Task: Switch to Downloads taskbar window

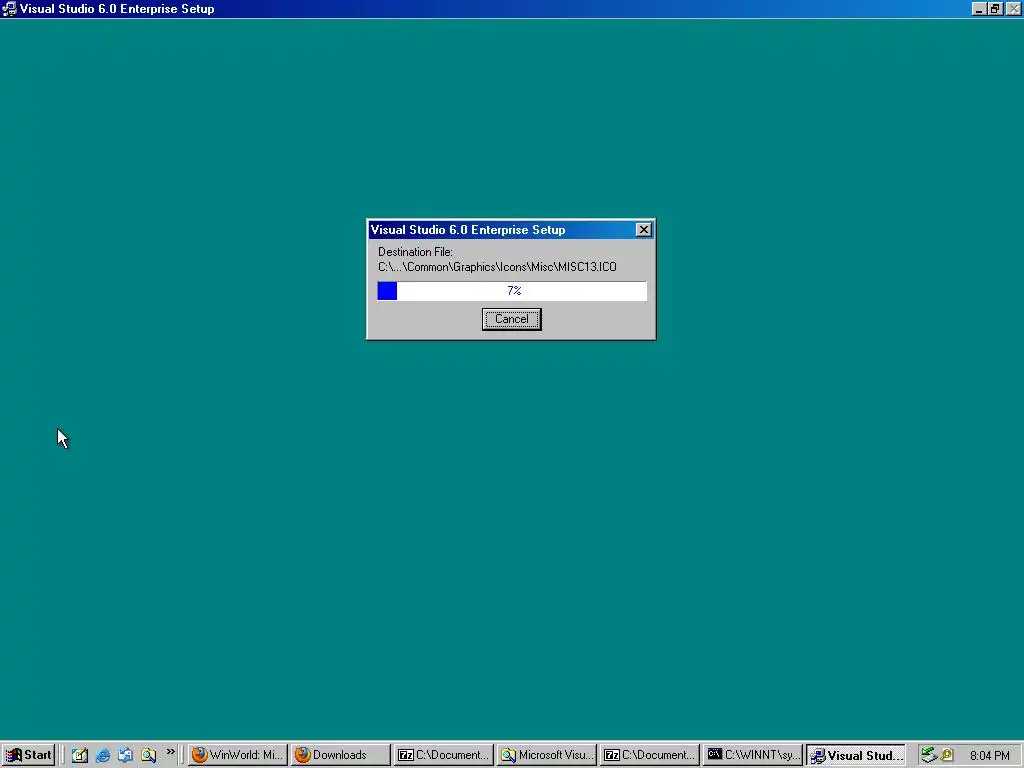Action: click(340, 755)
